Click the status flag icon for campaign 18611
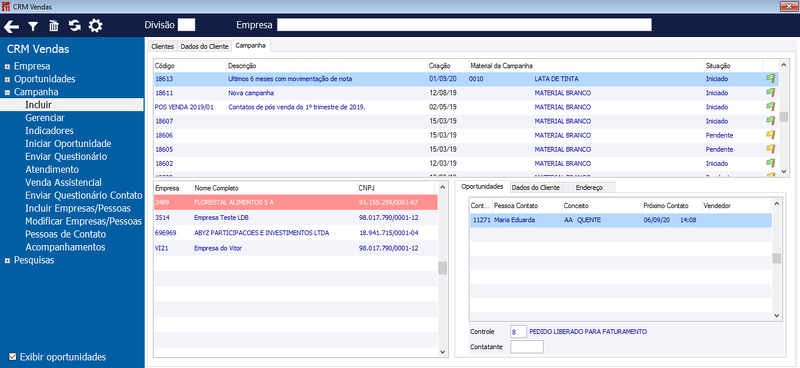Image resolution: width=800 pixels, height=368 pixels. tap(770, 93)
